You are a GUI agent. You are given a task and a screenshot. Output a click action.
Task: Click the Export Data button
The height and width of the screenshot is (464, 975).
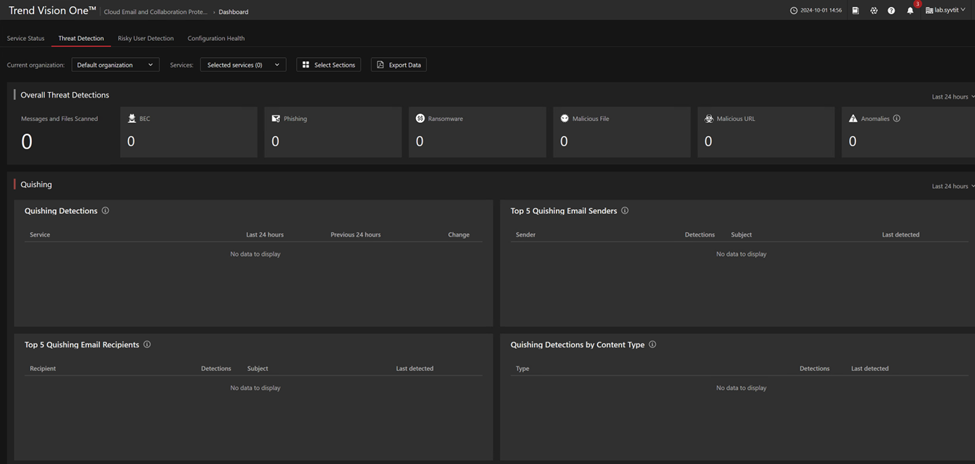click(x=399, y=65)
